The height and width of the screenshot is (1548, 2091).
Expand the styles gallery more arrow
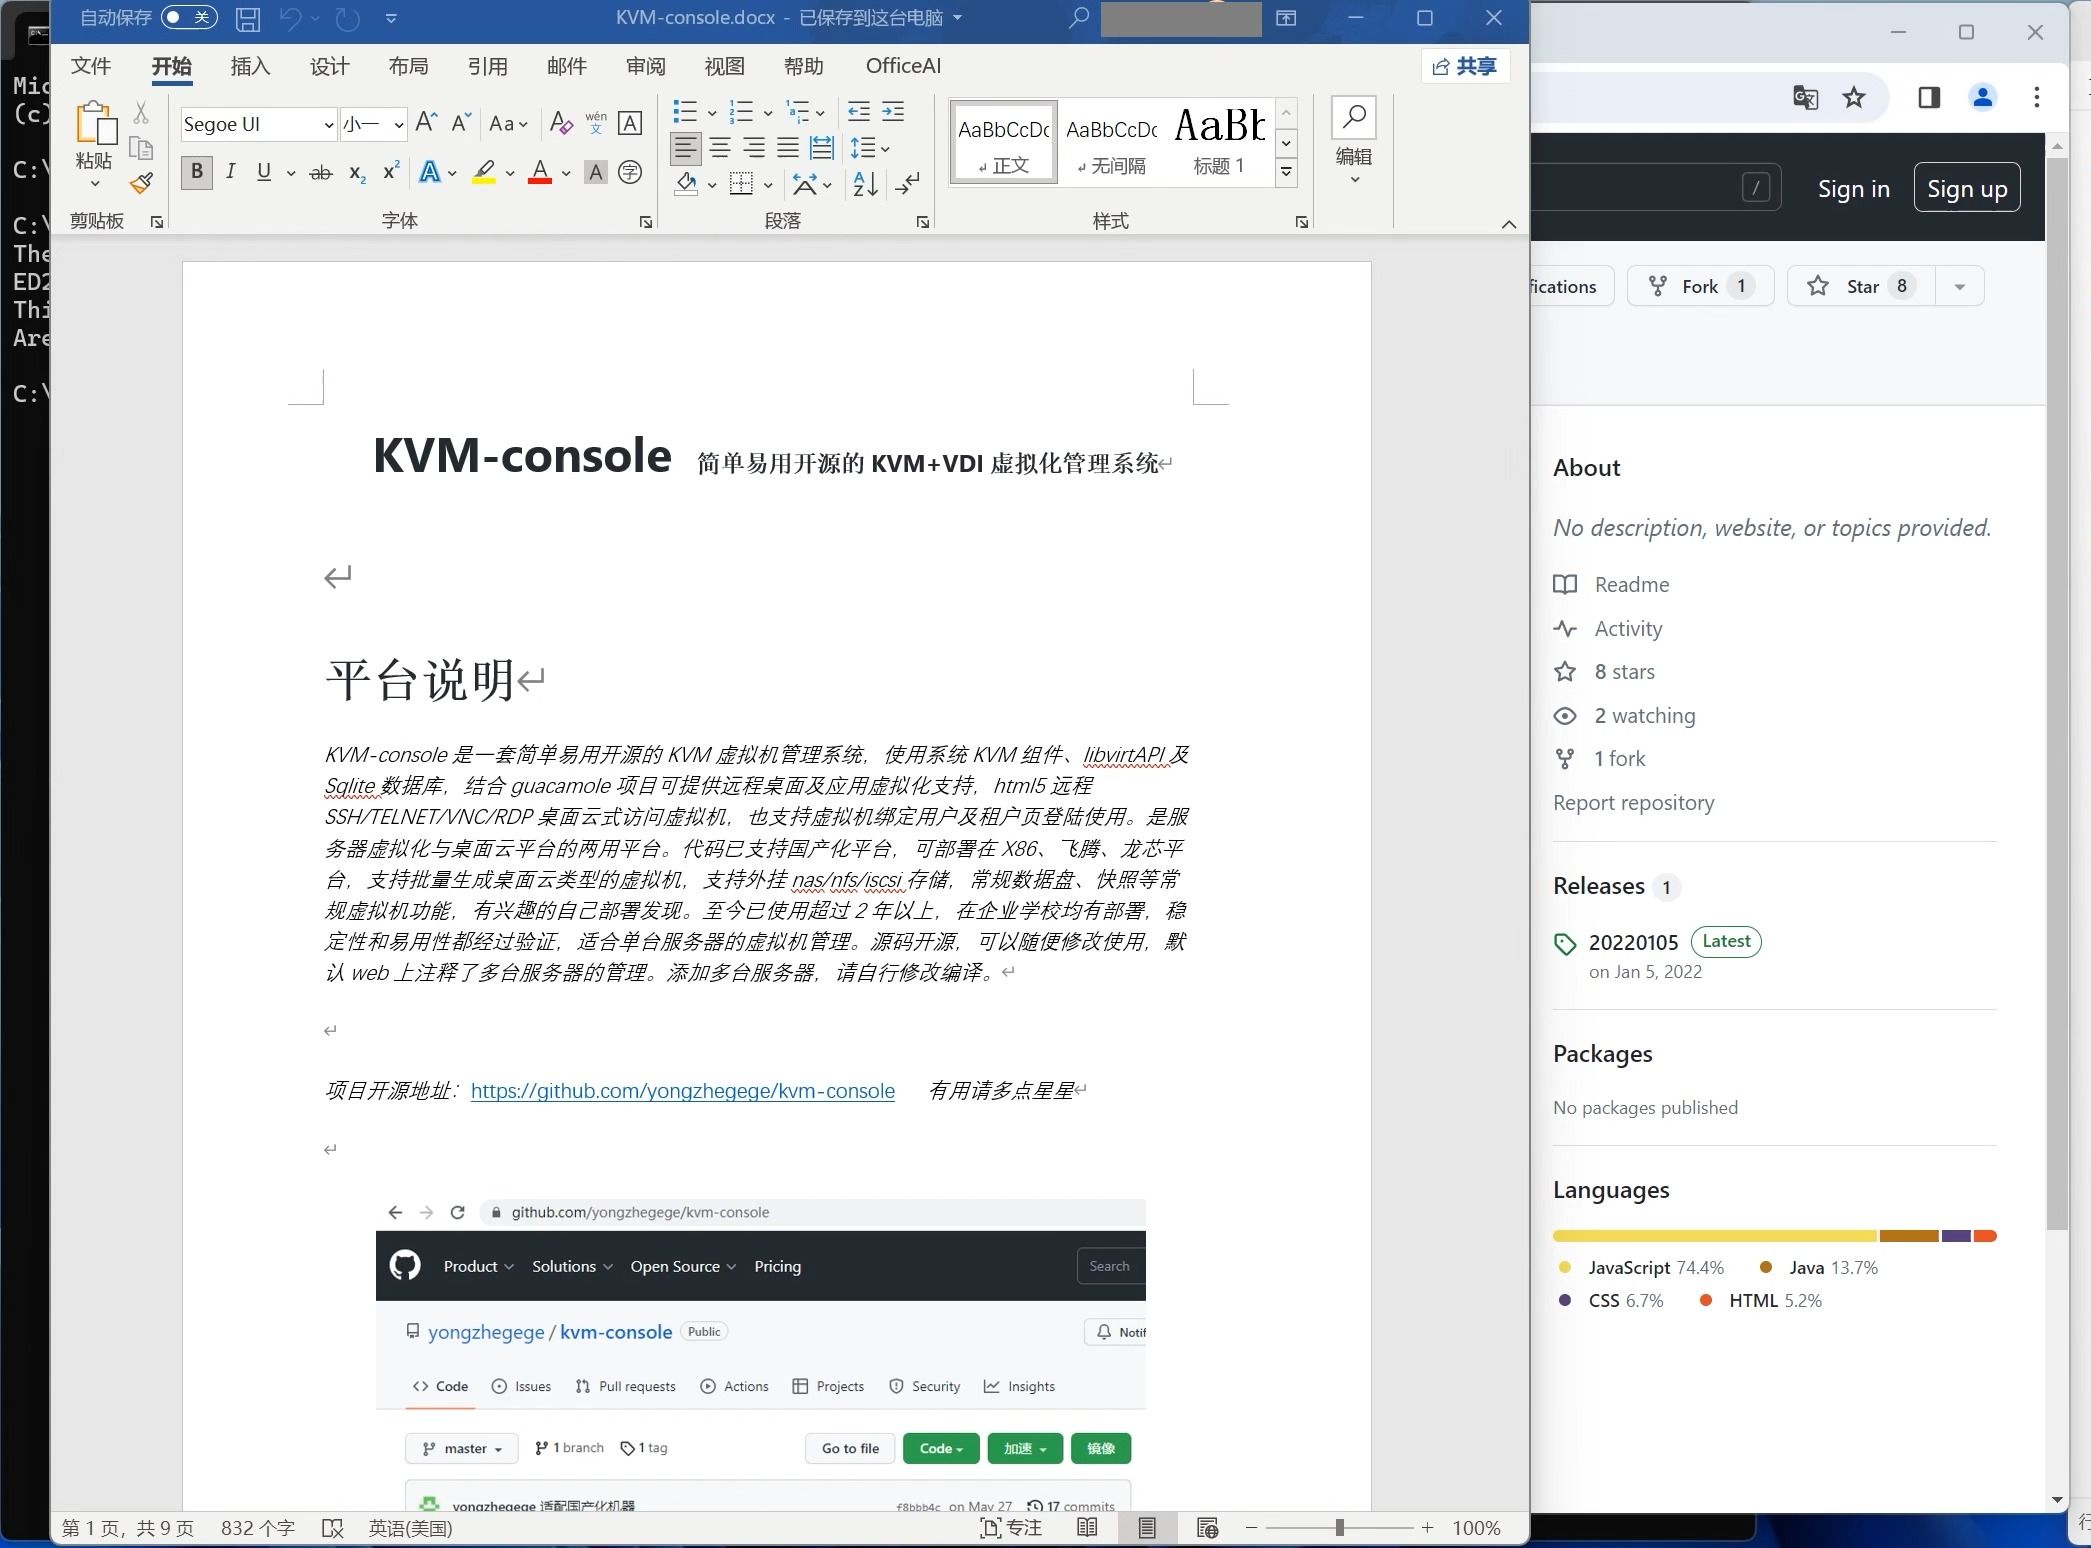coord(1287,172)
